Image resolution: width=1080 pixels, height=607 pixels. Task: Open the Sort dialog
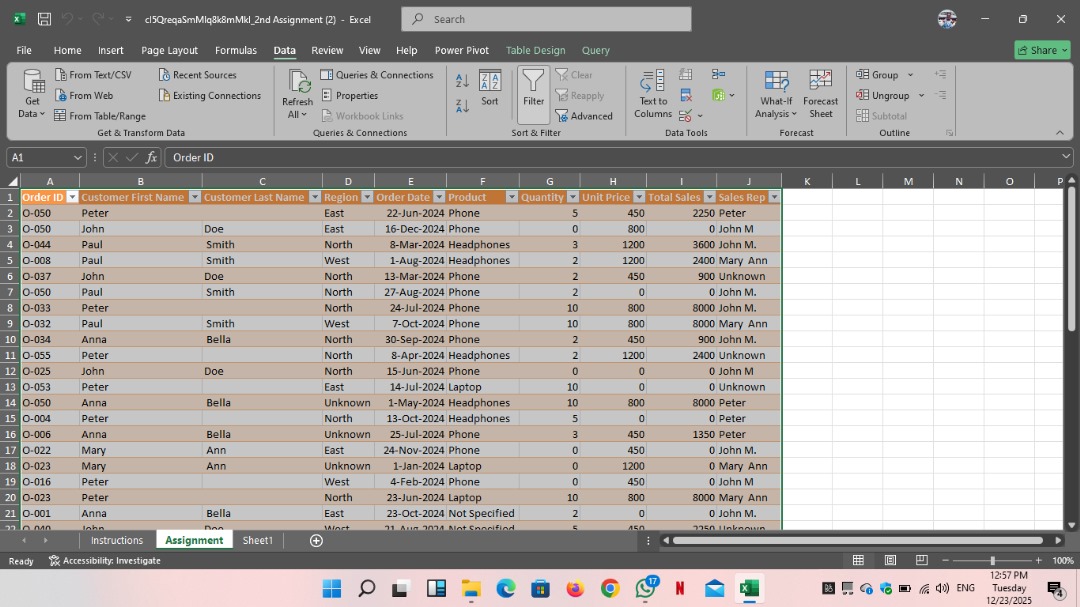[490, 88]
